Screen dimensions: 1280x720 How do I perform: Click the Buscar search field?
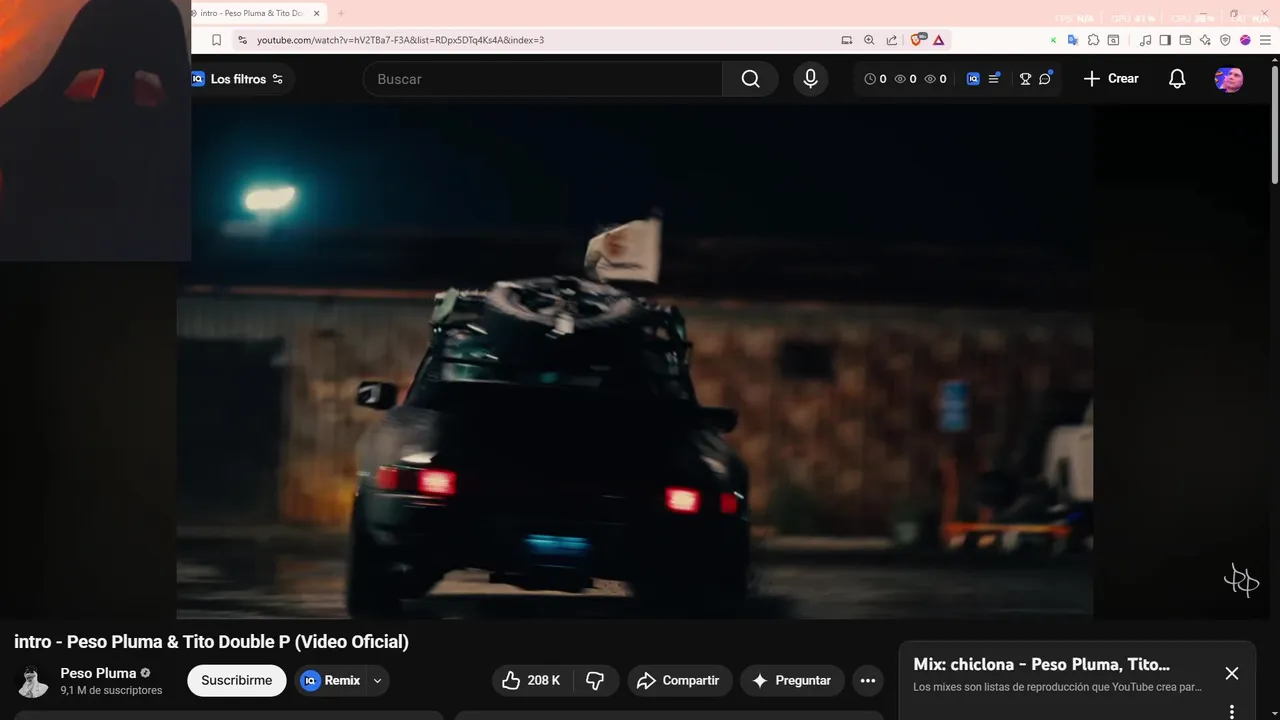(543, 79)
